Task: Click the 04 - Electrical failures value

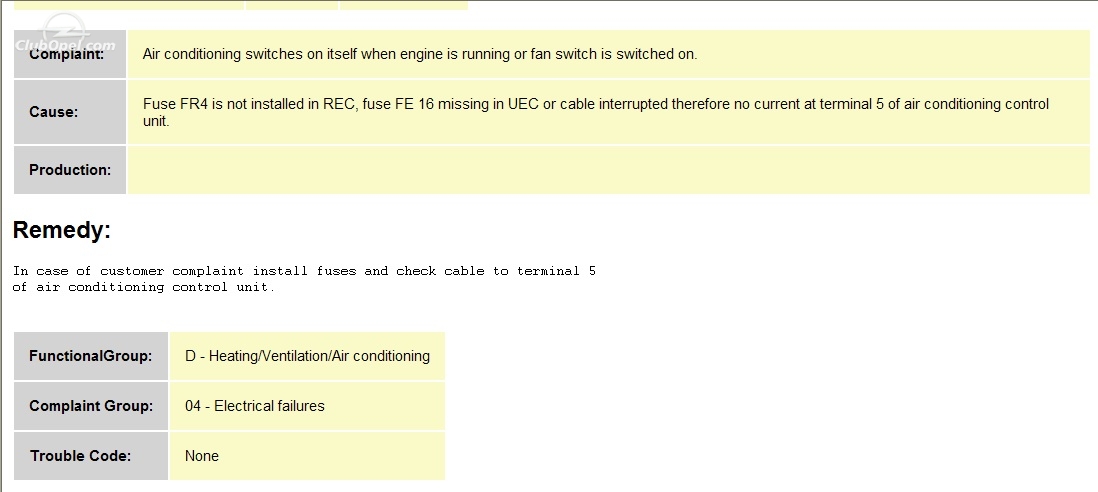Action: [255, 406]
